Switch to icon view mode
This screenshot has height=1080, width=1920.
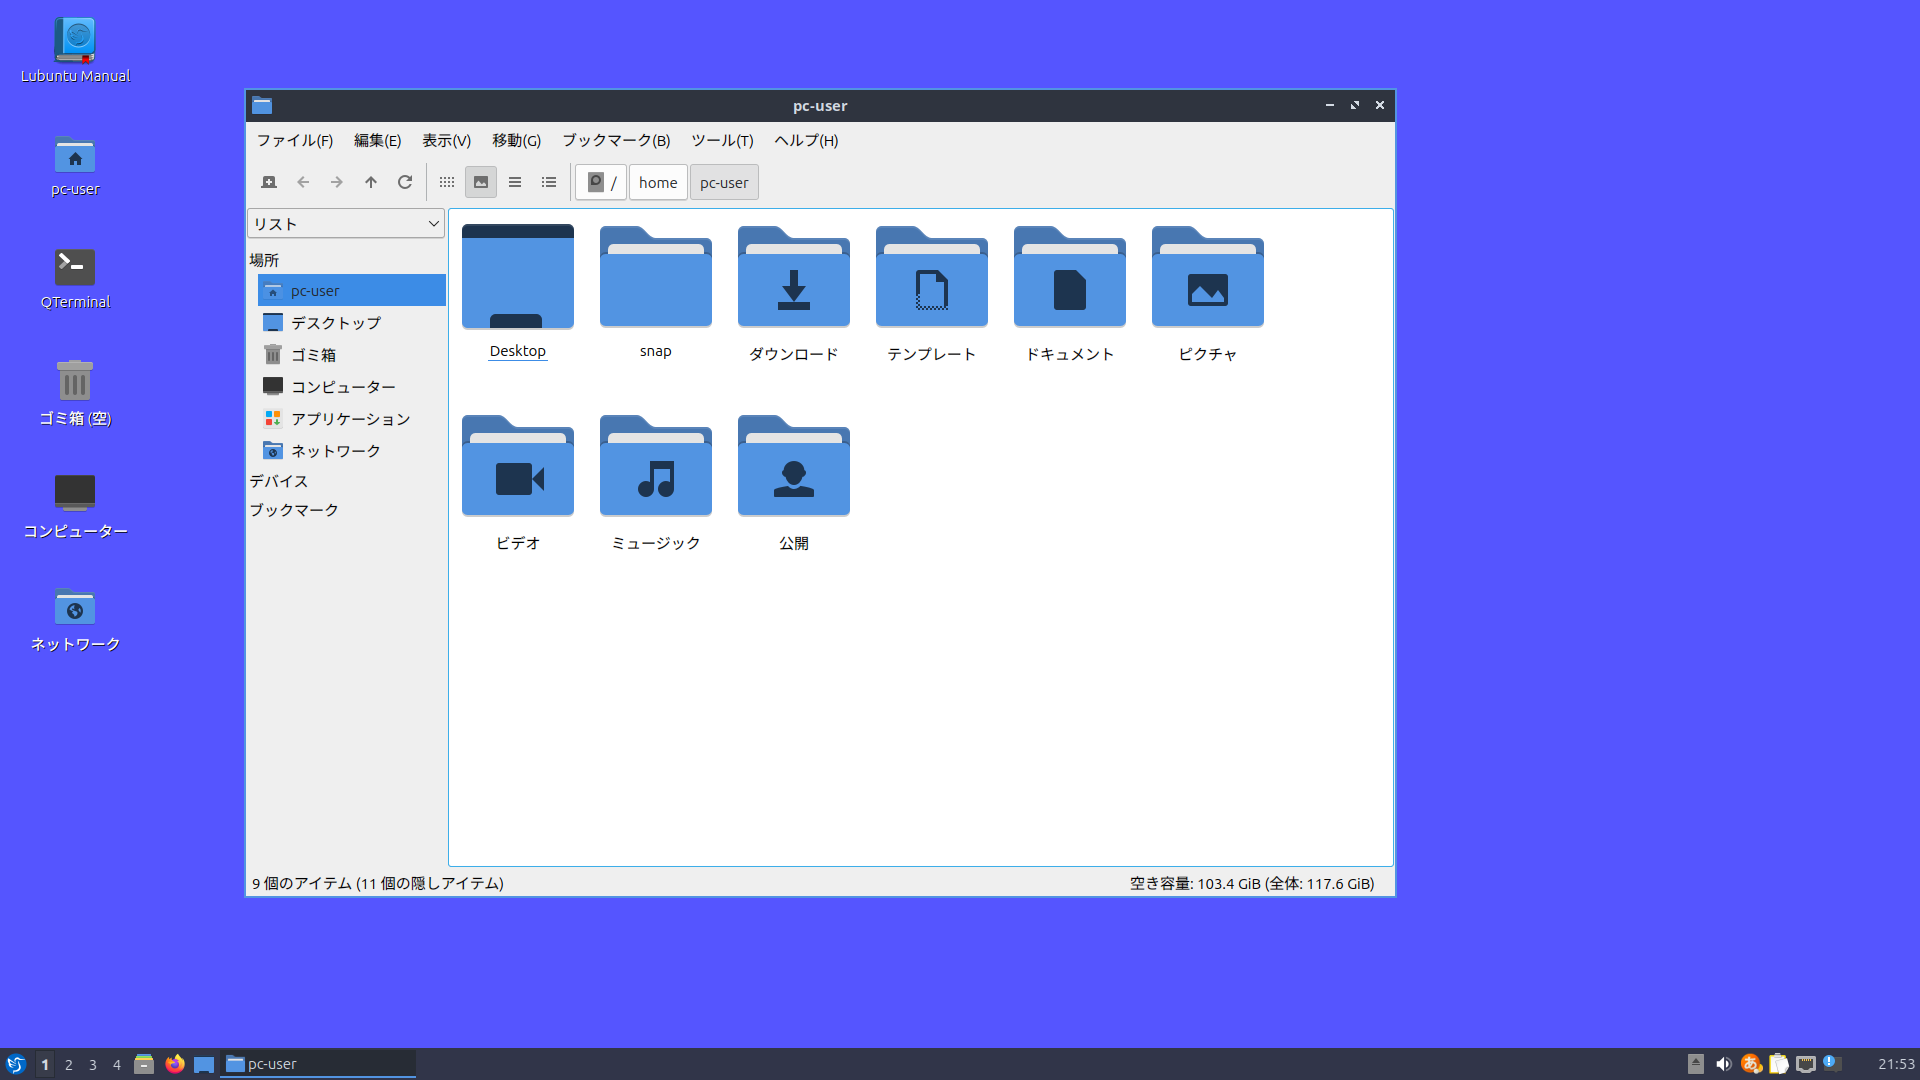pyautogui.click(x=447, y=182)
